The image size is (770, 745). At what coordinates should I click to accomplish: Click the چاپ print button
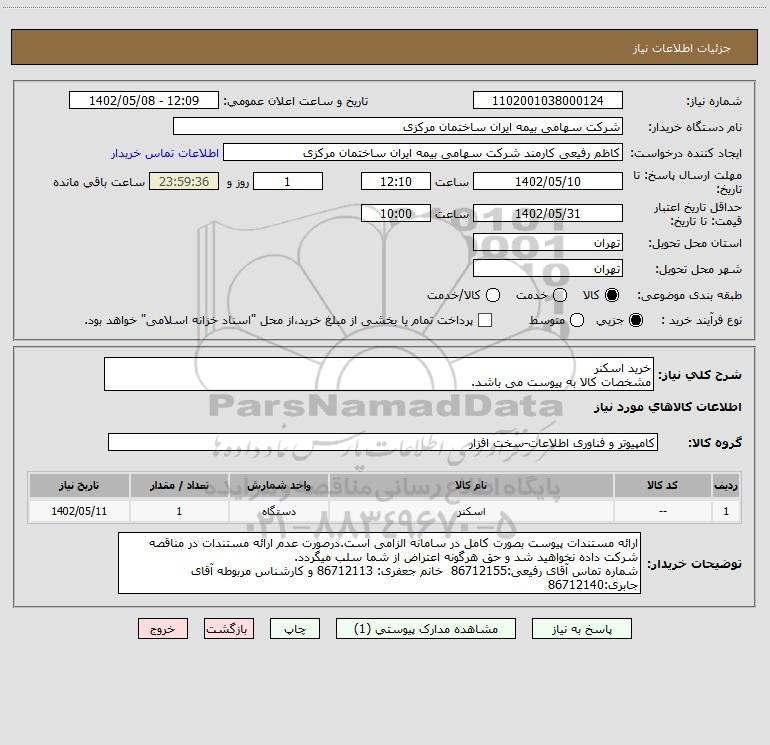pos(295,629)
